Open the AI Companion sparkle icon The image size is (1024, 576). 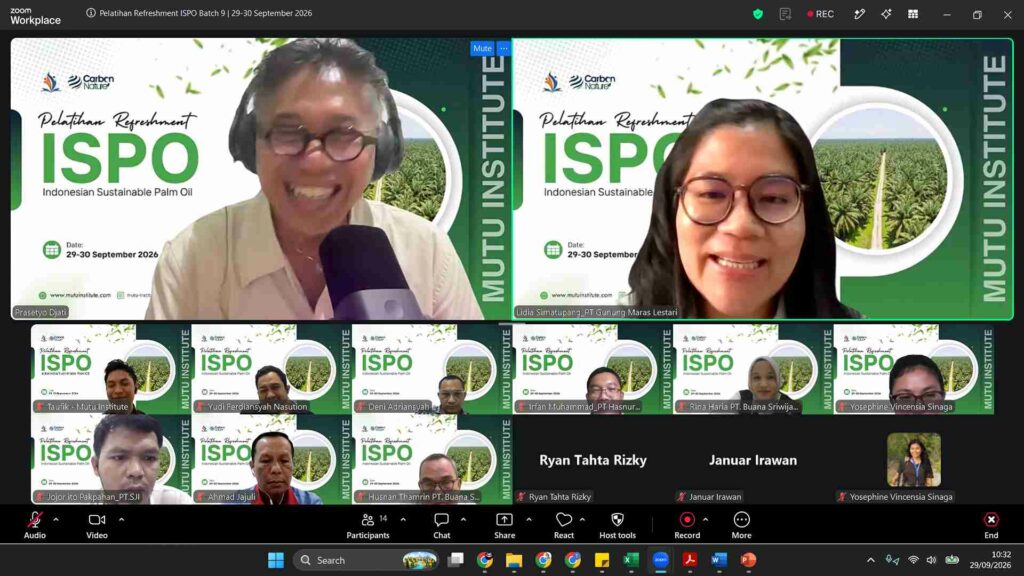(x=886, y=14)
